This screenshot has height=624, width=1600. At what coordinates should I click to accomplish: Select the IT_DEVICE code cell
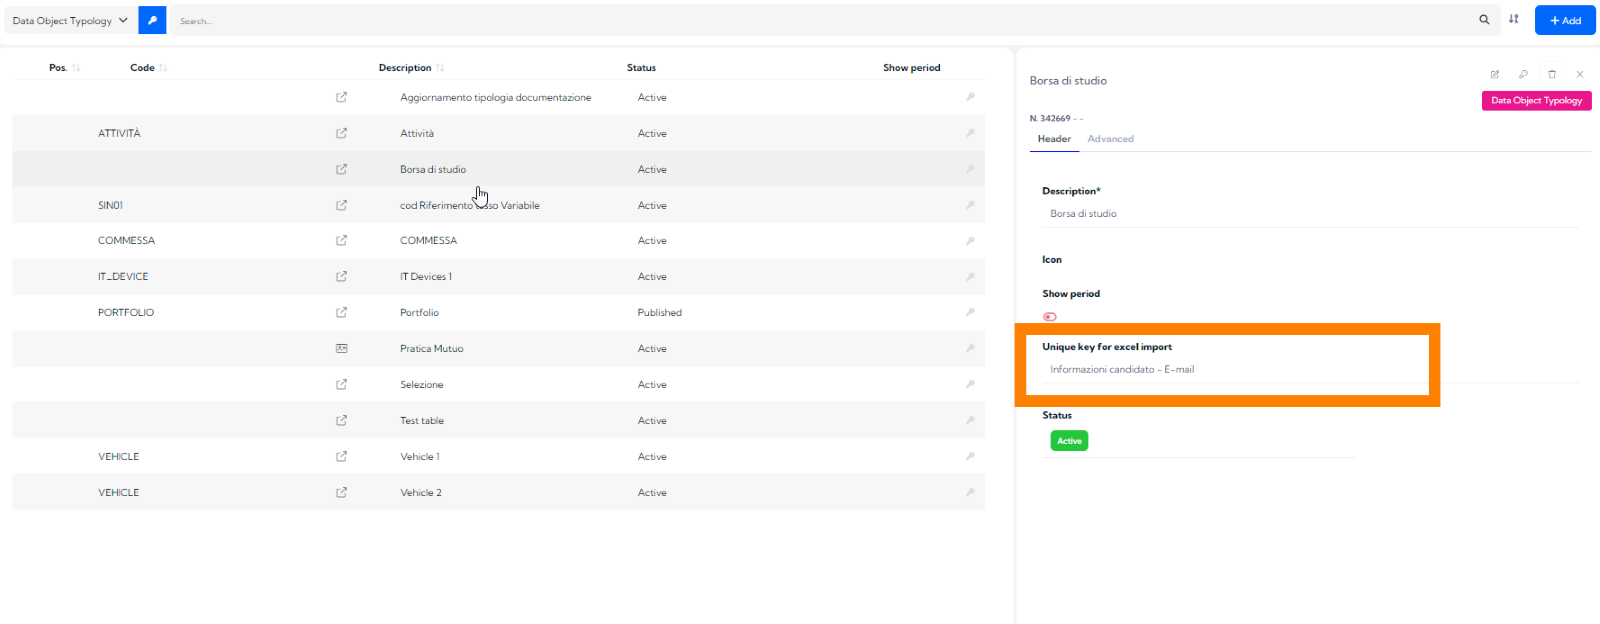click(123, 276)
